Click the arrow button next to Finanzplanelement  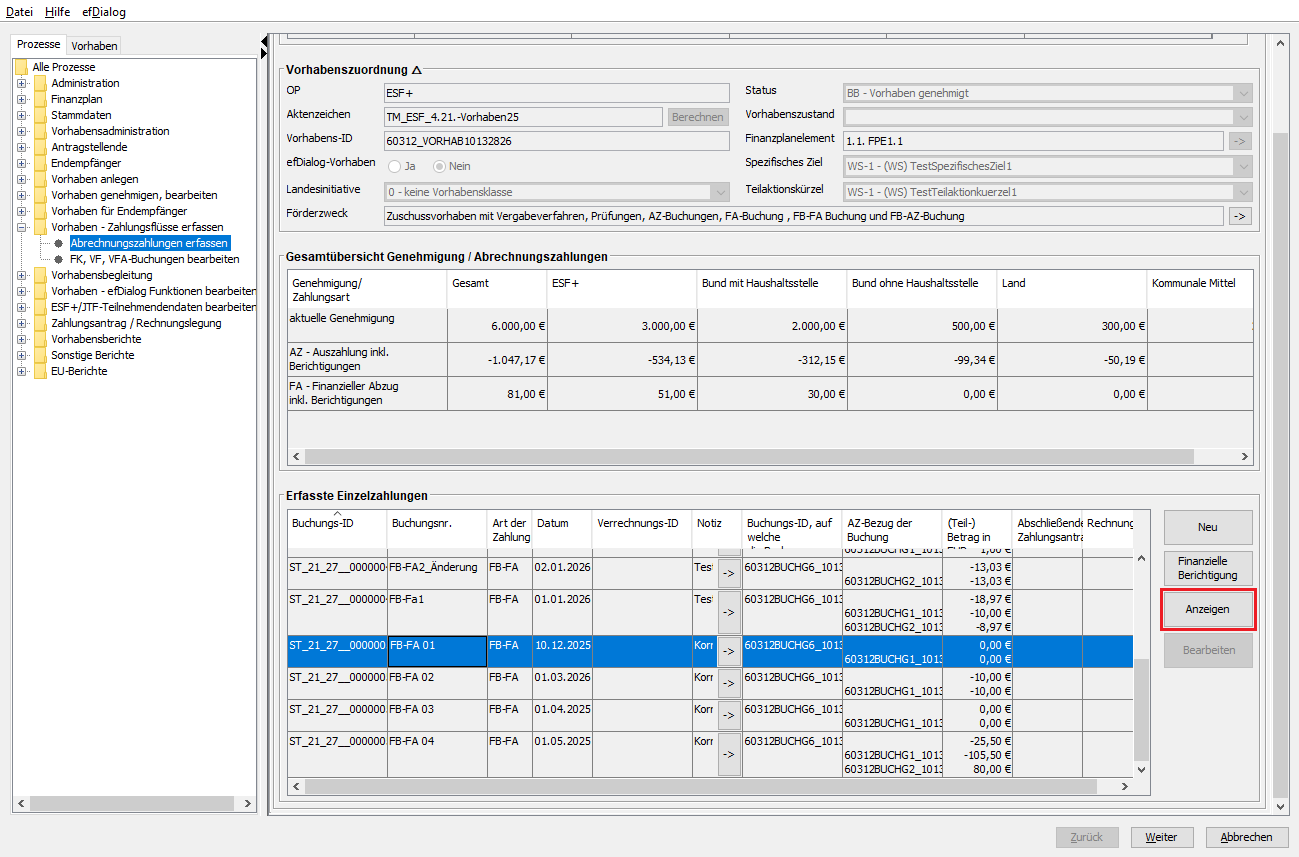point(1240,141)
